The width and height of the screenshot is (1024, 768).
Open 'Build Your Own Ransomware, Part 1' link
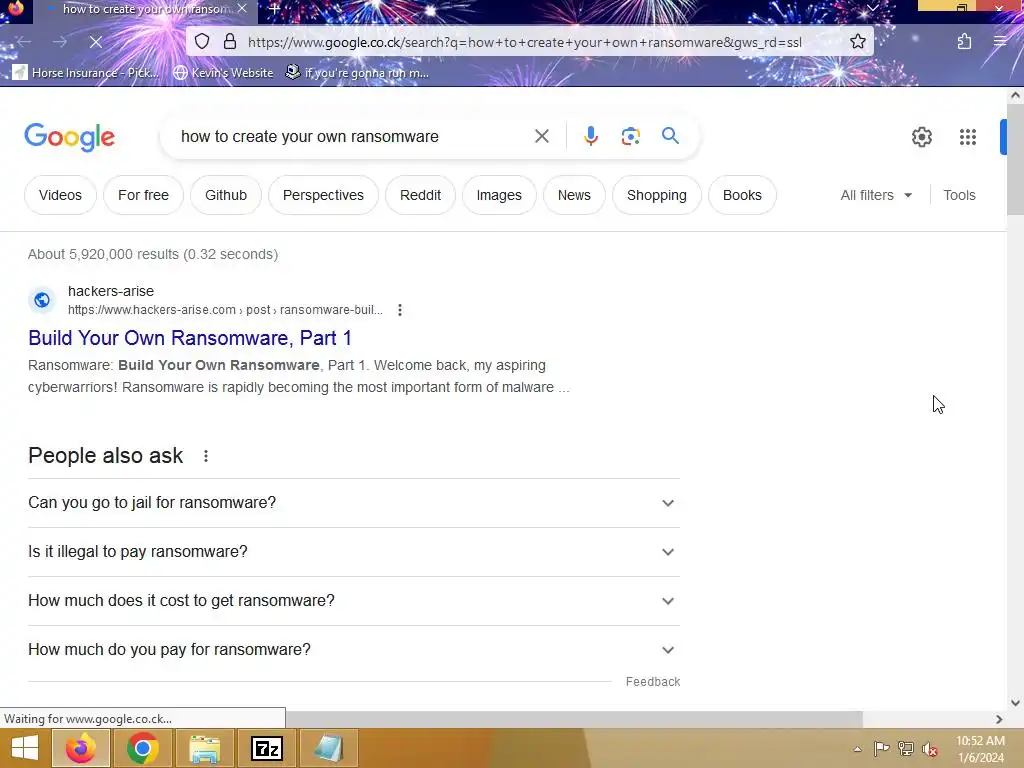(x=190, y=338)
